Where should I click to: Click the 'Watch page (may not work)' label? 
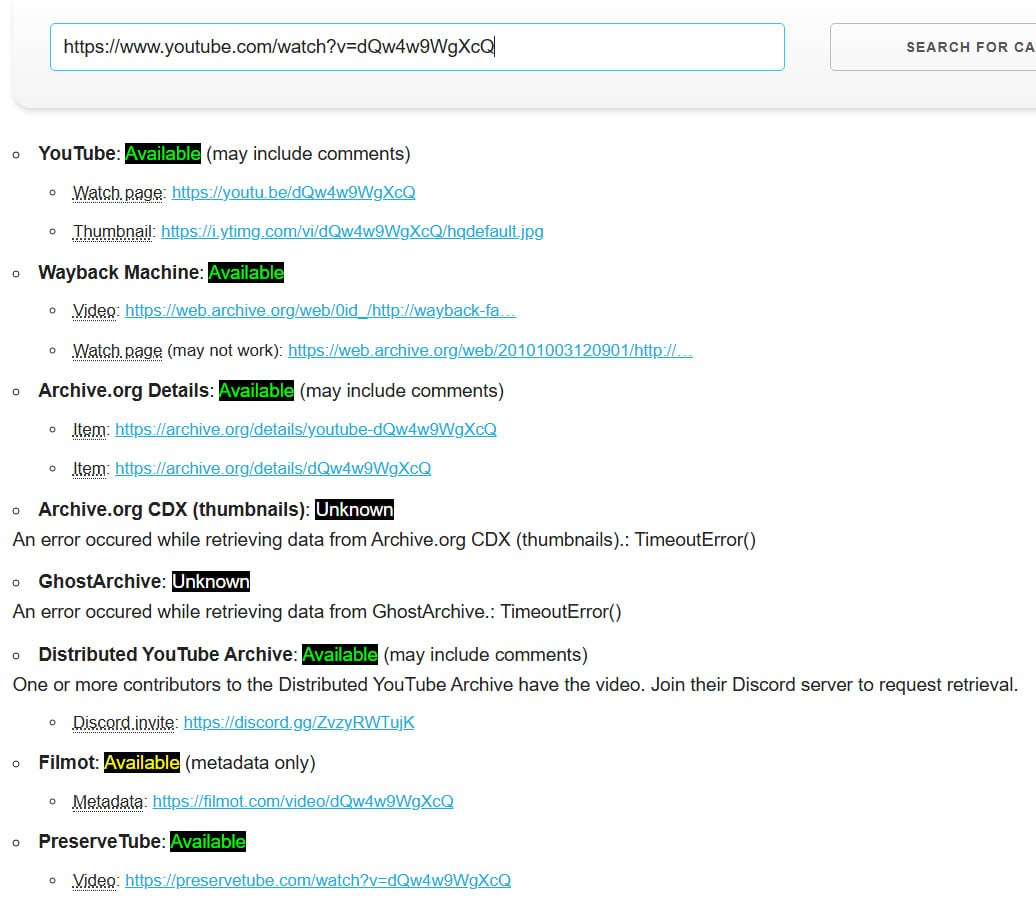[x=176, y=351]
